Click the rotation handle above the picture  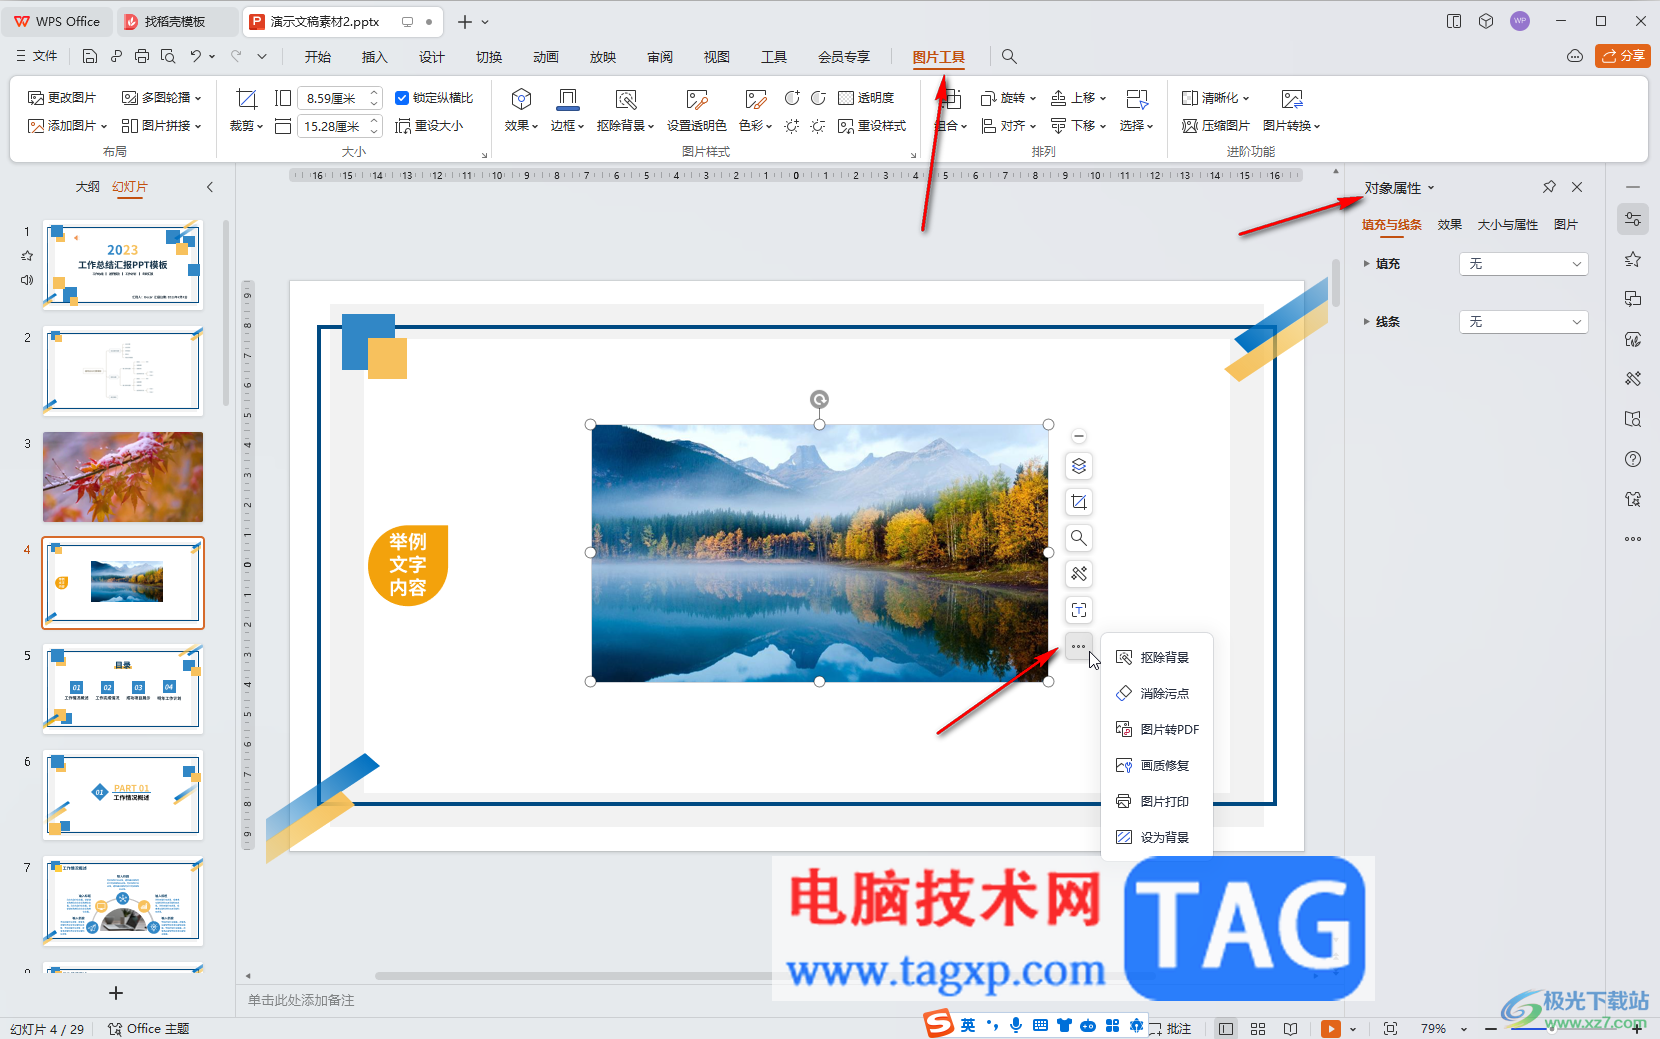(819, 400)
